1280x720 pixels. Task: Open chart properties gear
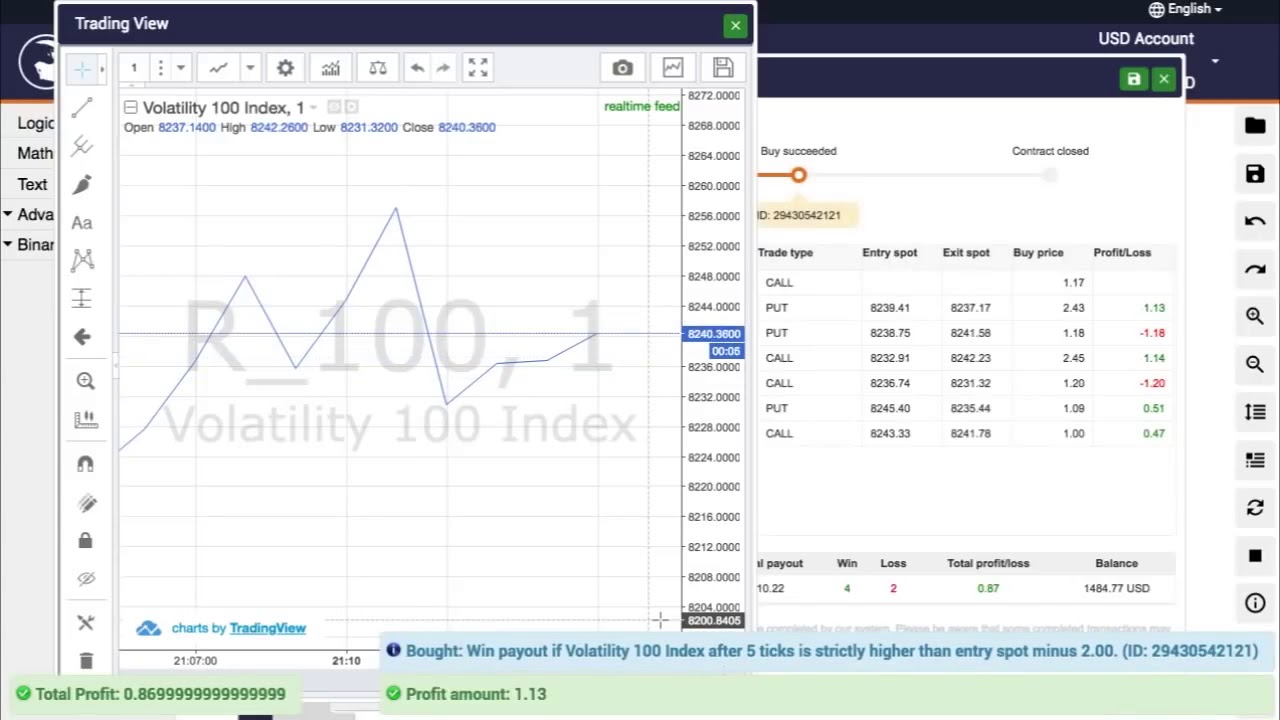[x=285, y=68]
